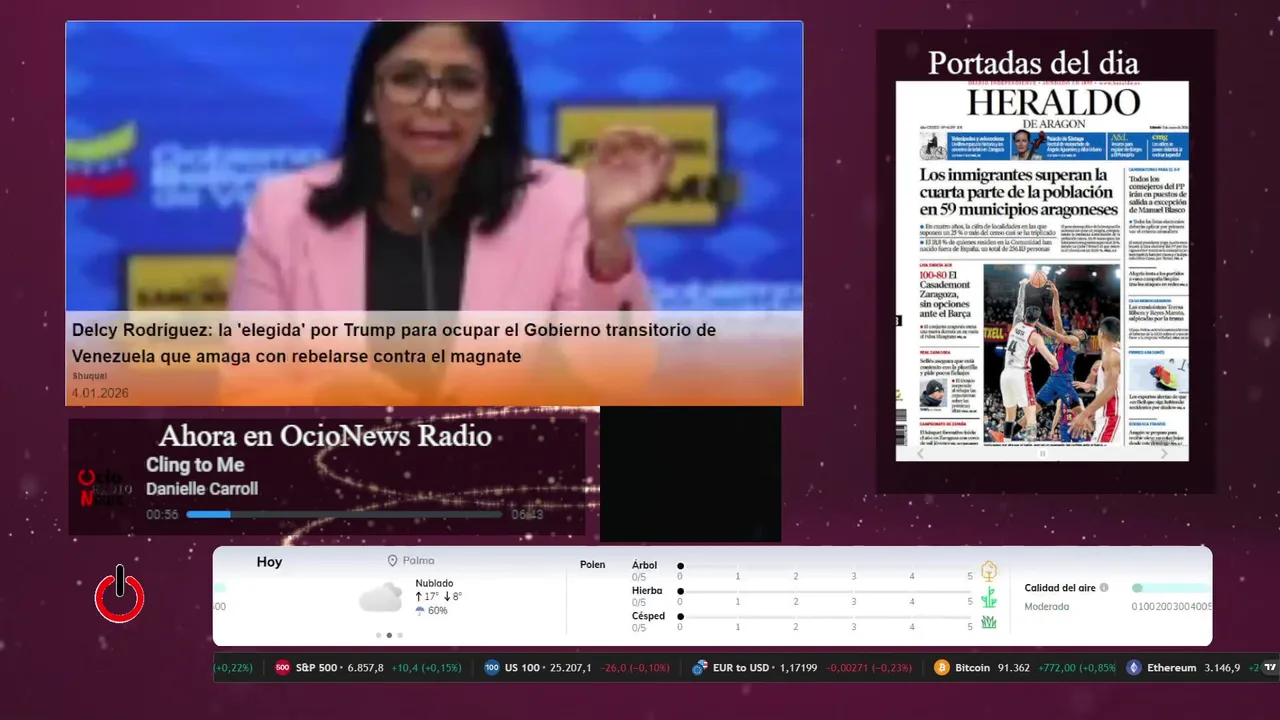The image size is (1280, 720).
Task: Open the 'Los inmigrantes superan' front-page headline
Action: (1018, 192)
